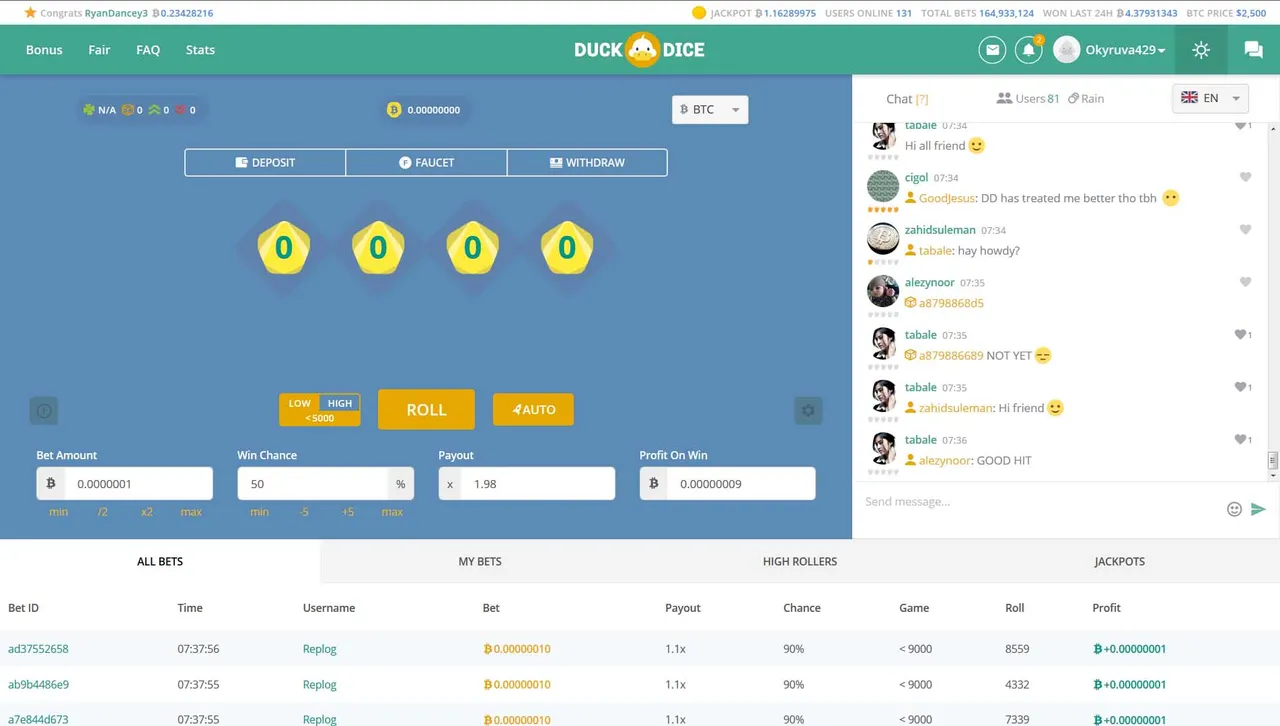
Task: Click the ROLL button
Action: coord(426,410)
